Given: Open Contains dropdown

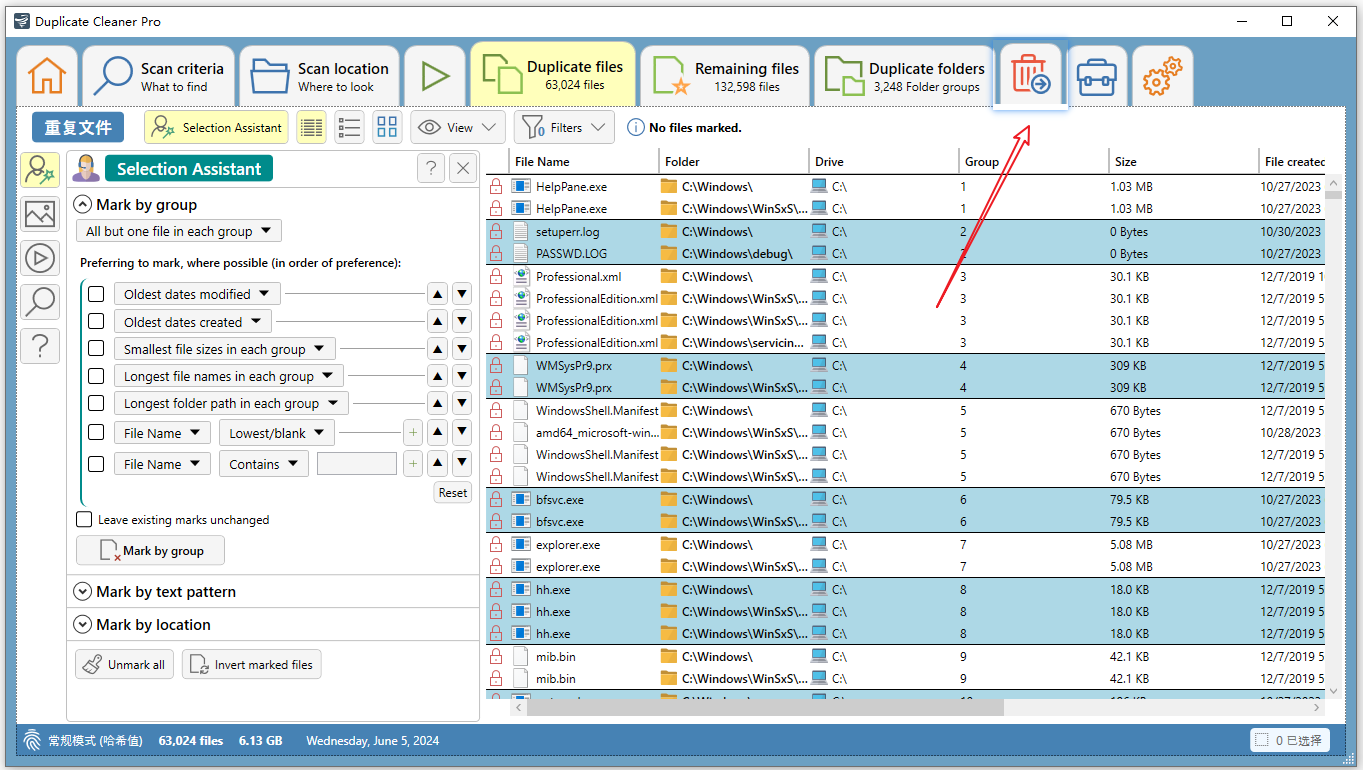Looking at the screenshot, I should [x=264, y=464].
